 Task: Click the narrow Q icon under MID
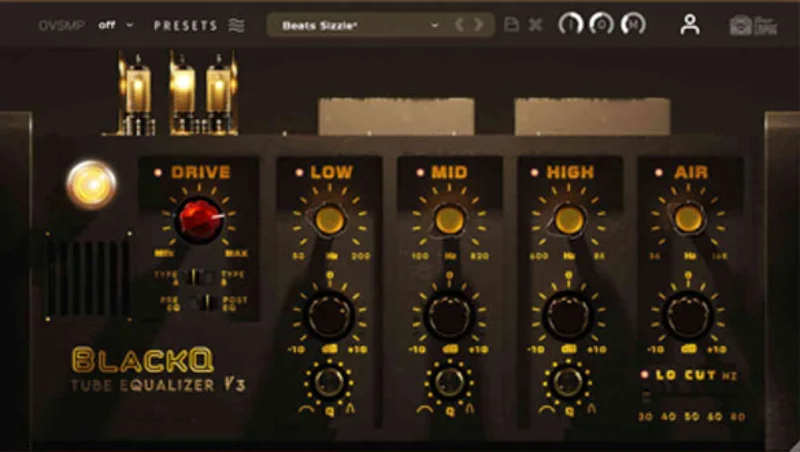point(469,409)
